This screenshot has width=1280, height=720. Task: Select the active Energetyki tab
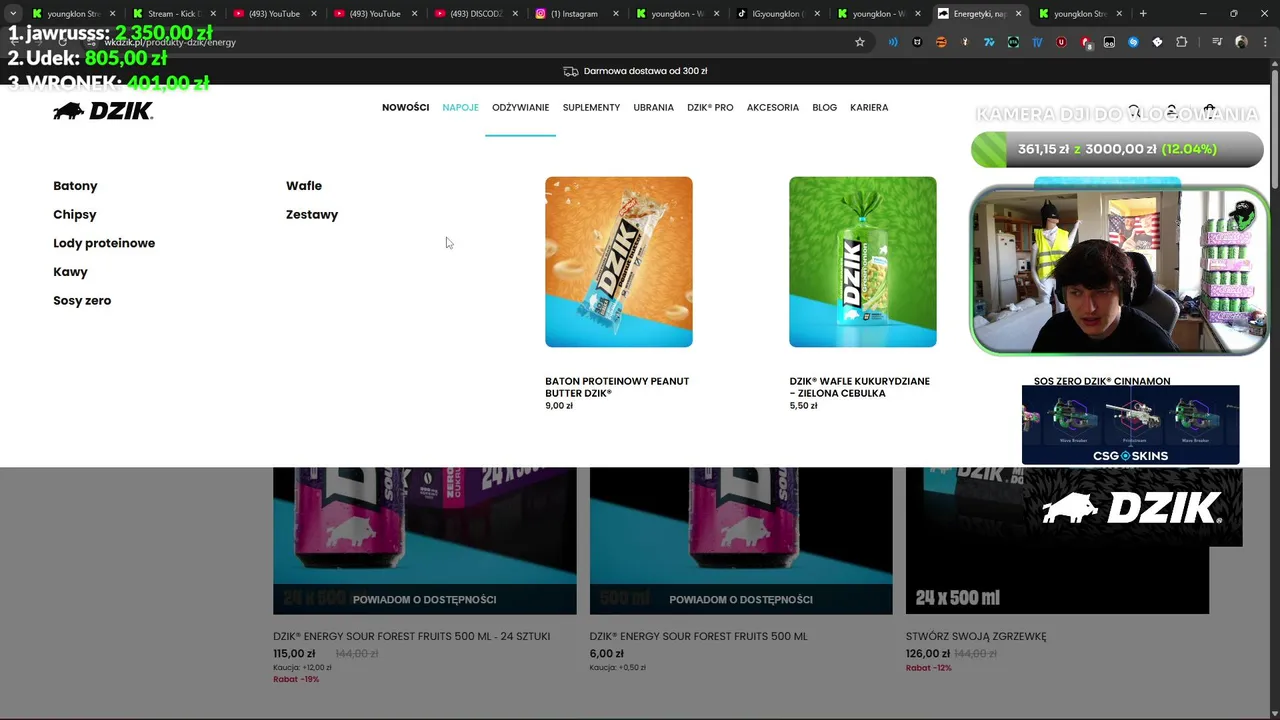pyautogui.click(x=978, y=14)
